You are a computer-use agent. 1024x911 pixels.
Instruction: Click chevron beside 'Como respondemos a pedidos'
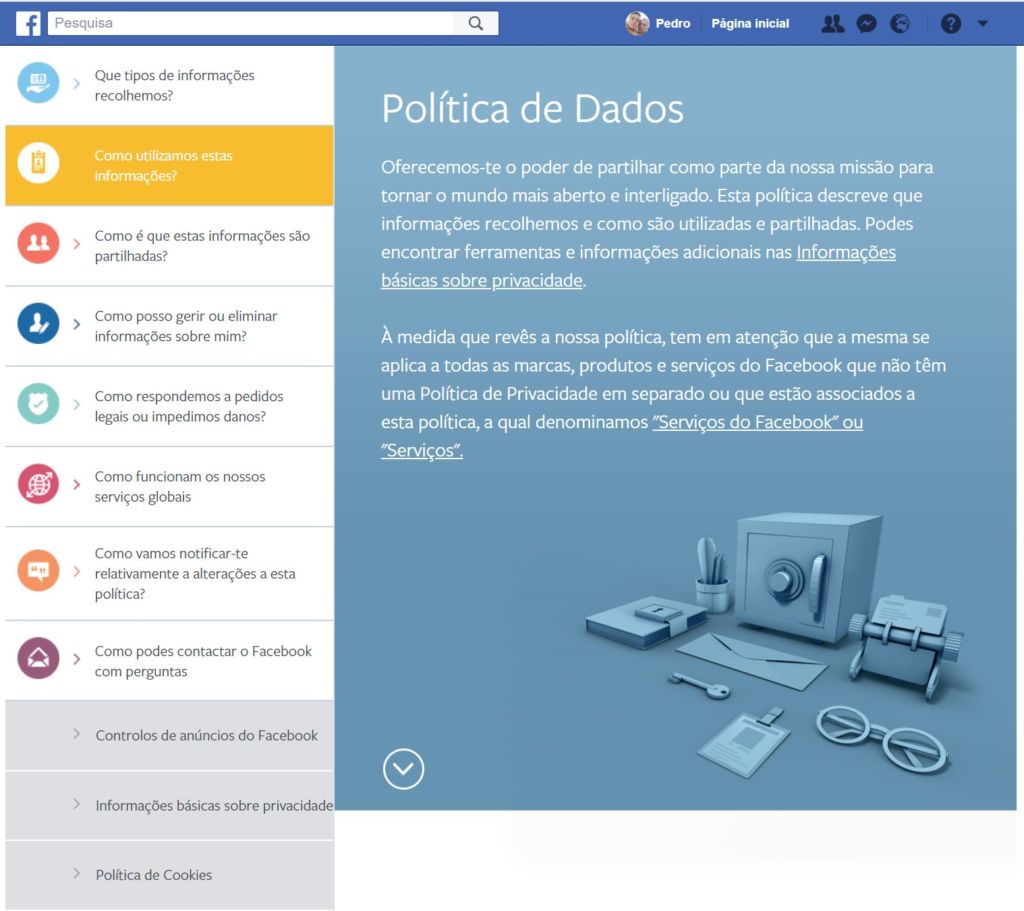coord(76,404)
